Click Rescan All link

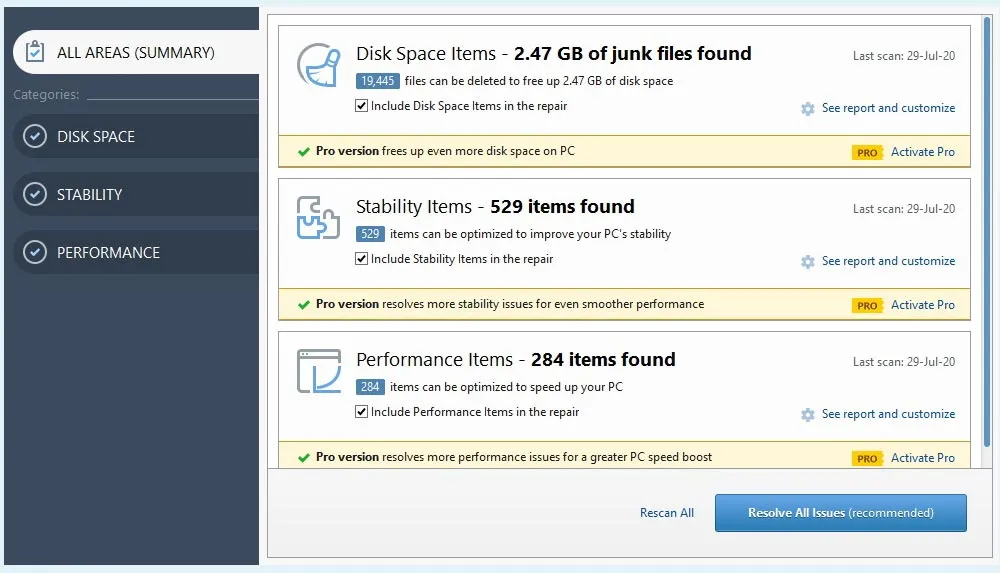click(666, 513)
